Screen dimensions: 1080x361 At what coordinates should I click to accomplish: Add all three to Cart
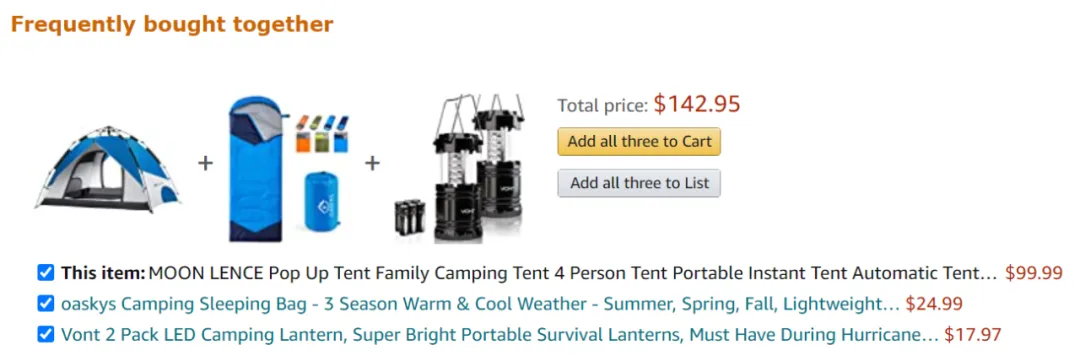tap(639, 141)
